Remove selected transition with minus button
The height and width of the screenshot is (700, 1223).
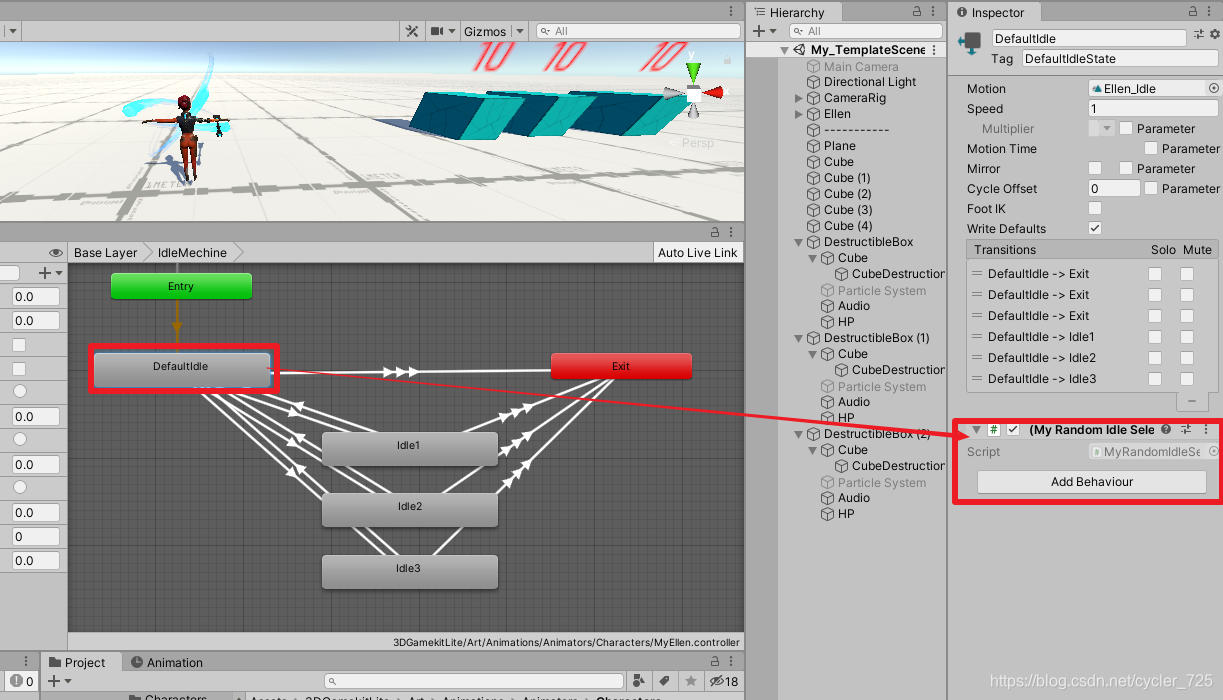[1191, 401]
